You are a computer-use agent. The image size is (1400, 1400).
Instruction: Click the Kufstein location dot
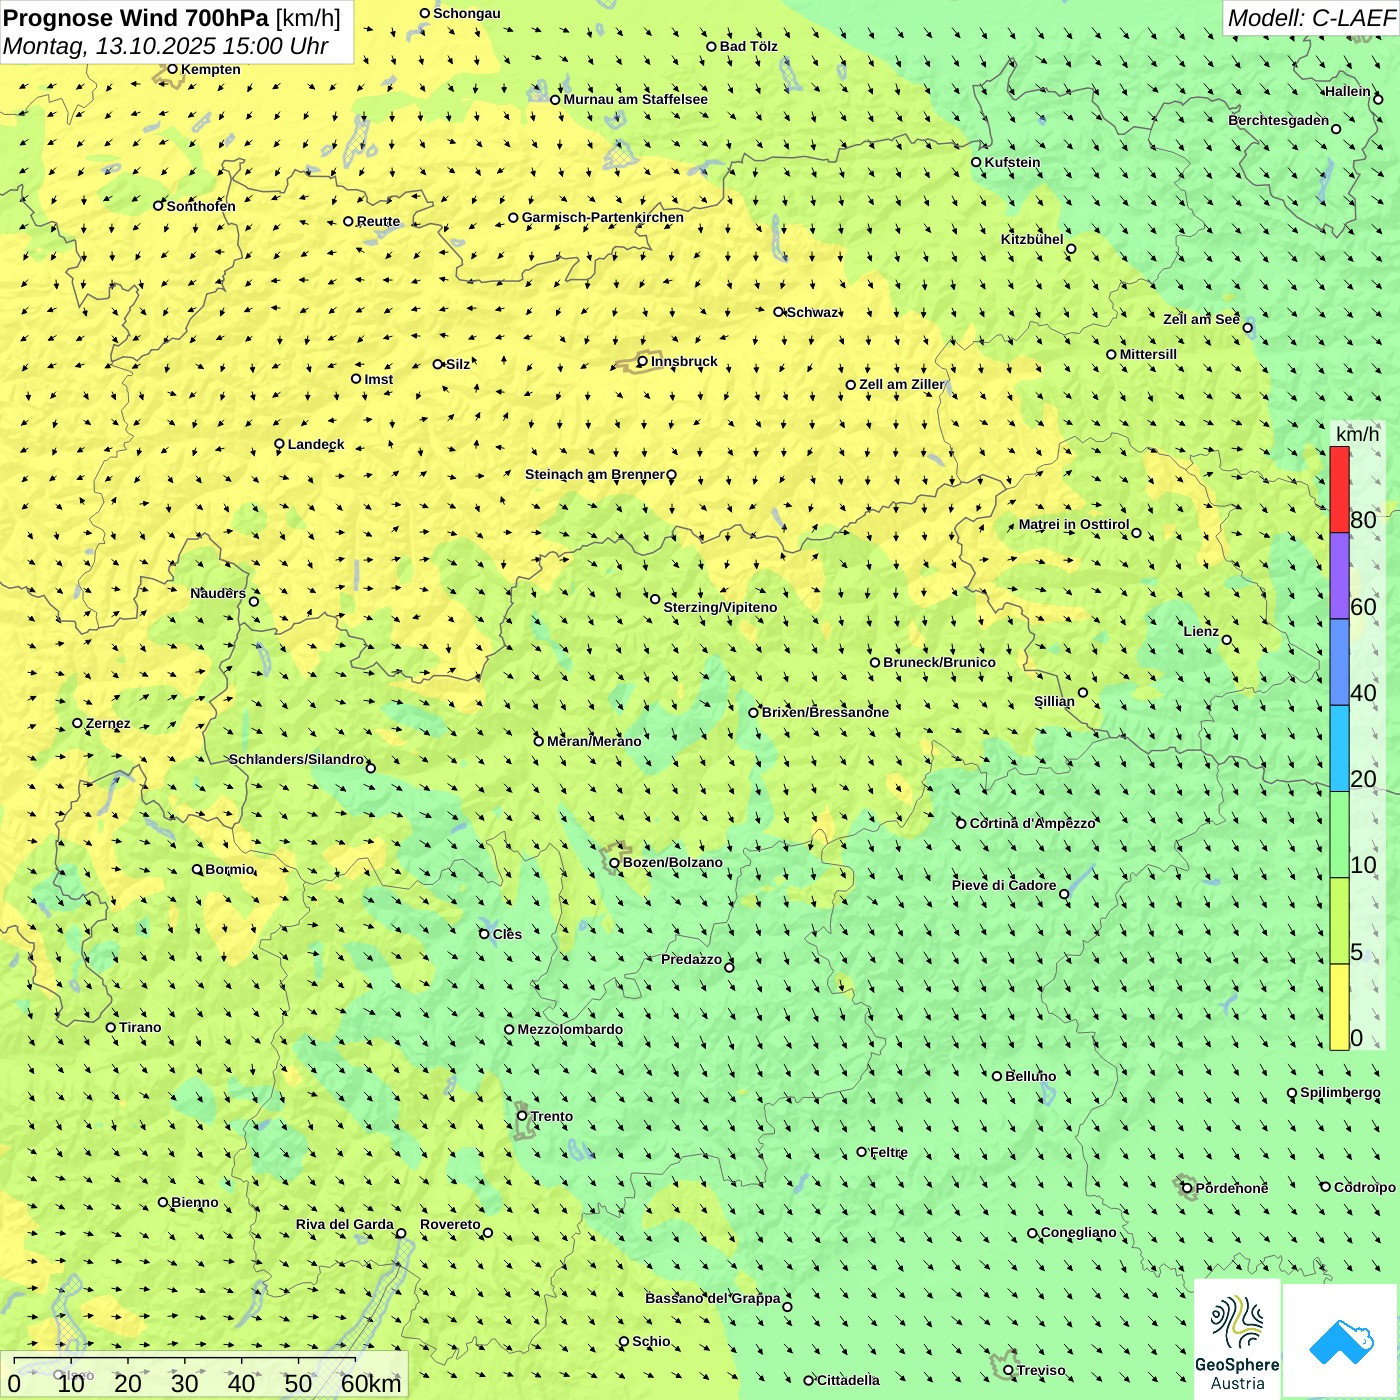[977, 162]
